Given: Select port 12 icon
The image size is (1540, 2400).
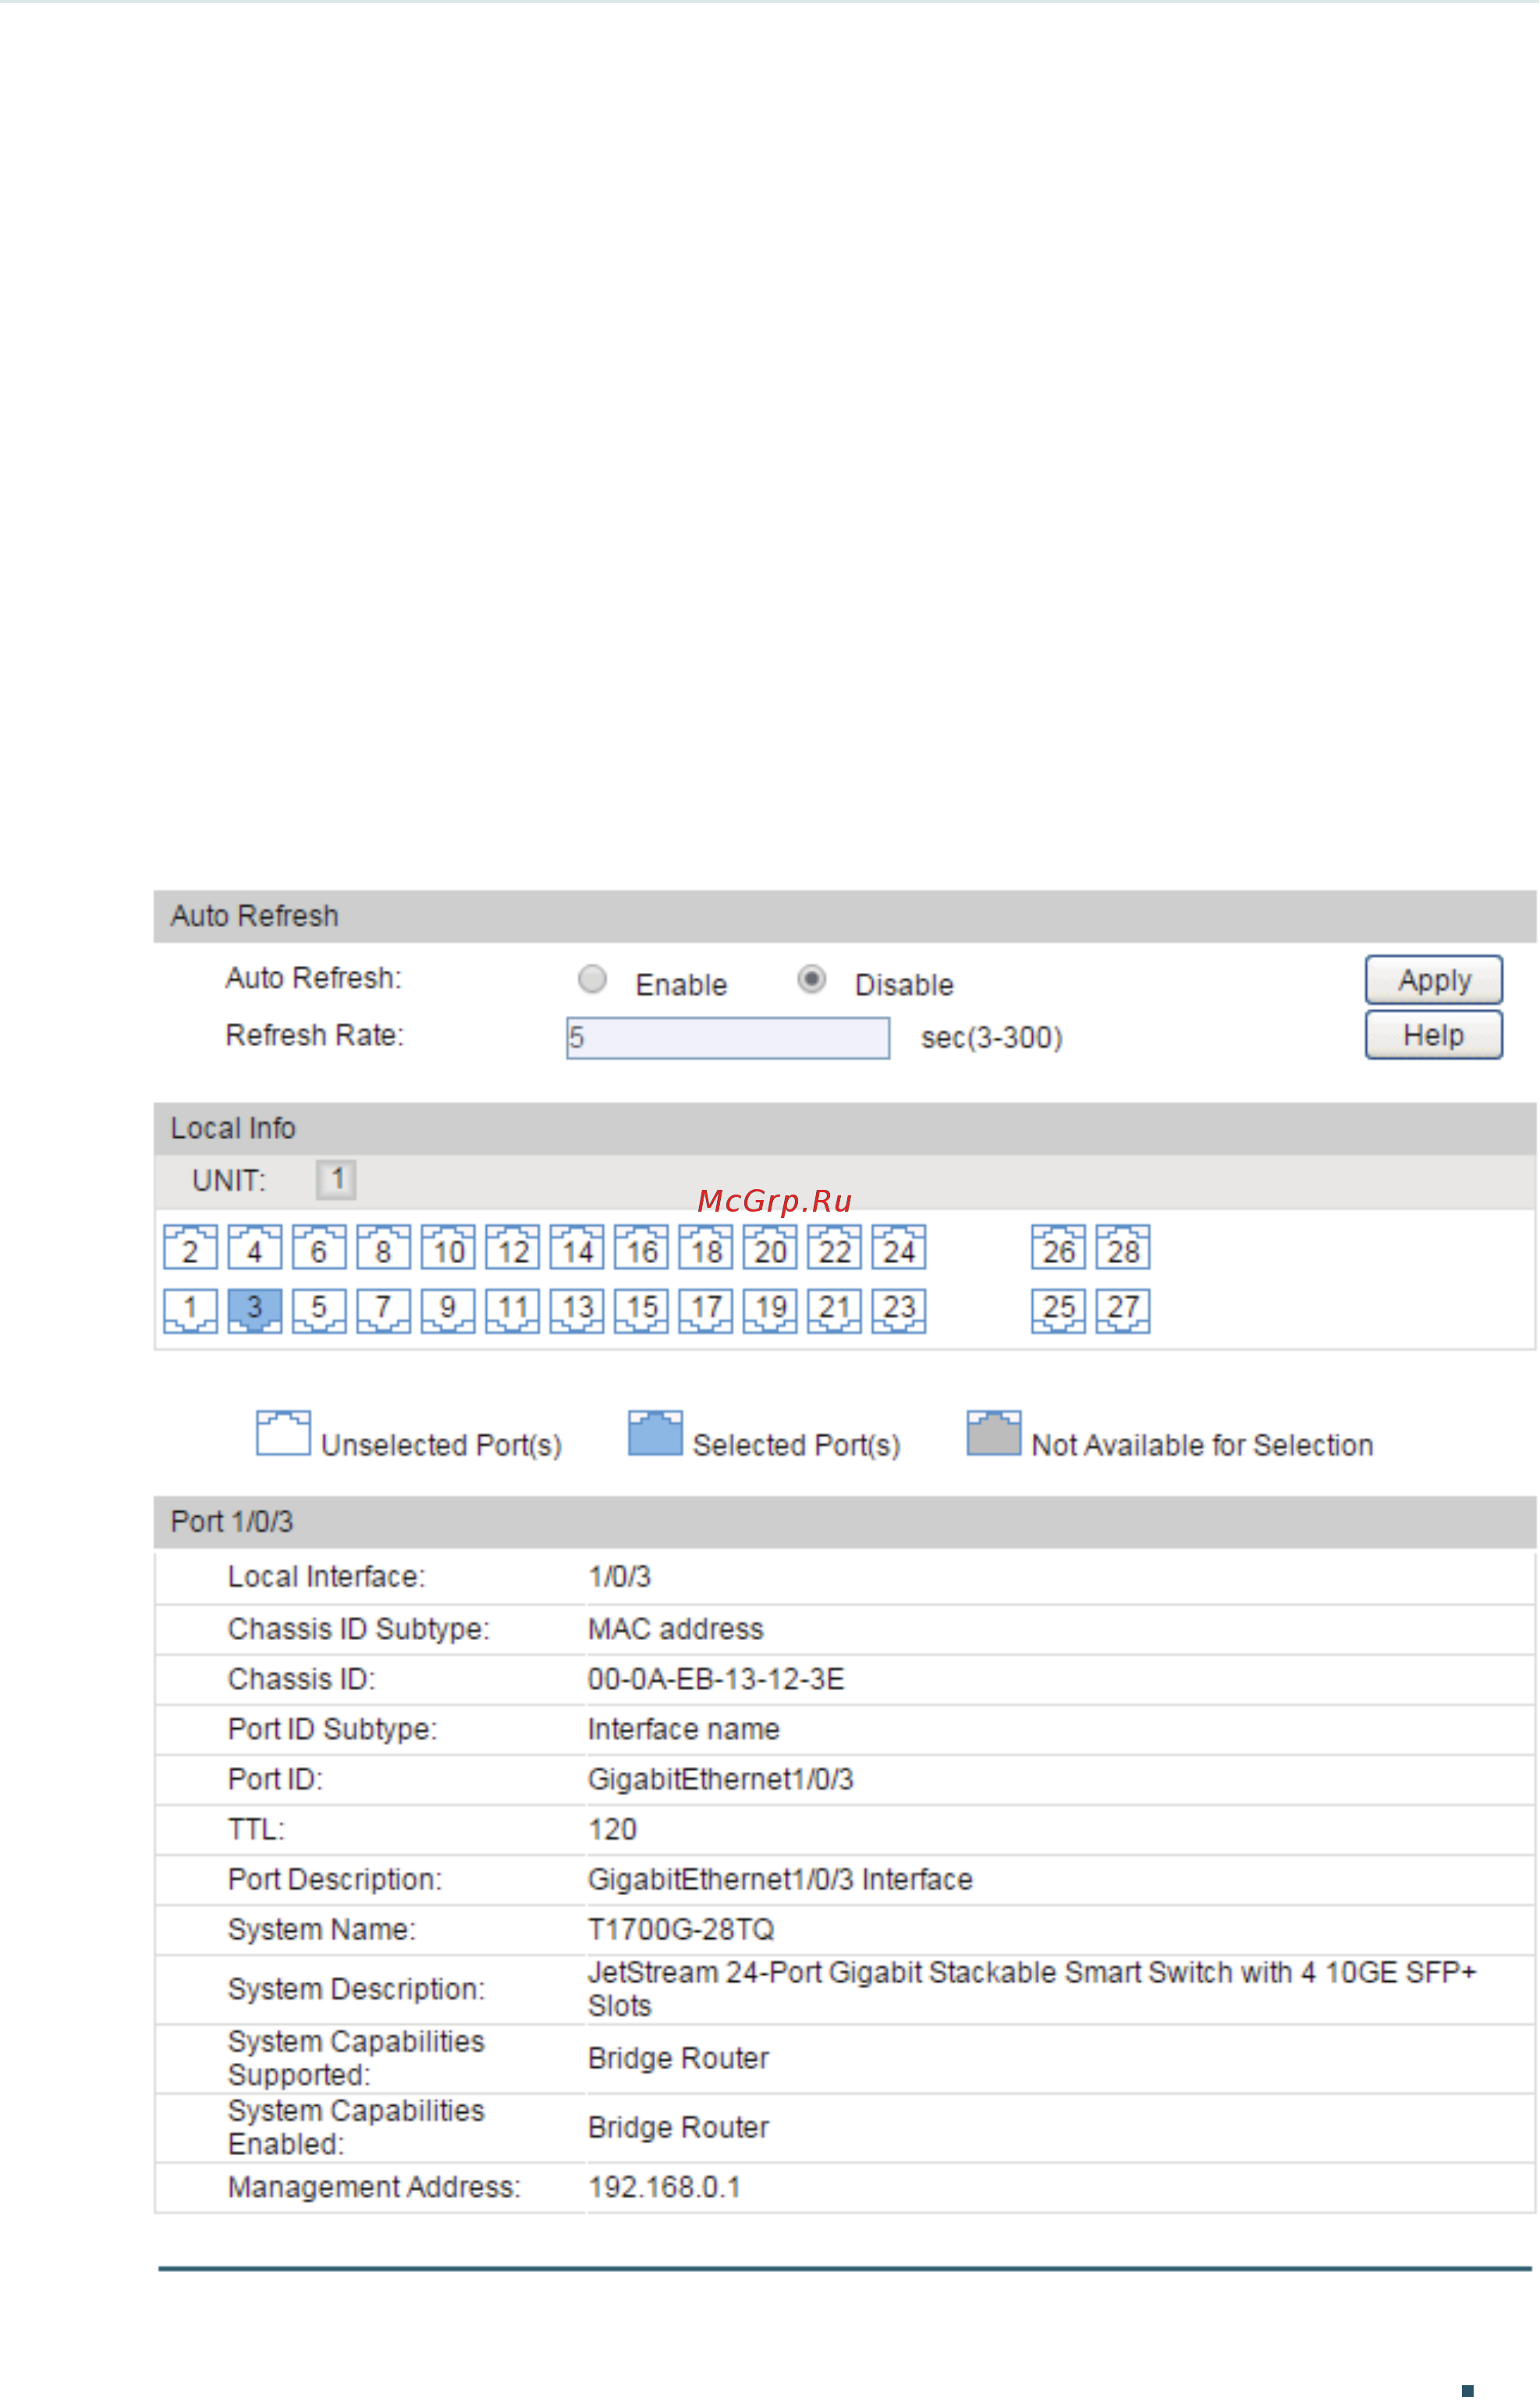Looking at the screenshot, I should (512, 1247).
